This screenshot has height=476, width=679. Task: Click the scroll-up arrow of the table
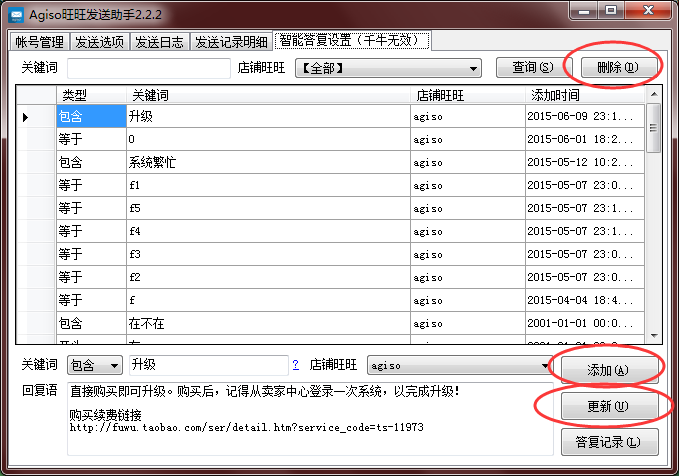(x=654, y=94)
